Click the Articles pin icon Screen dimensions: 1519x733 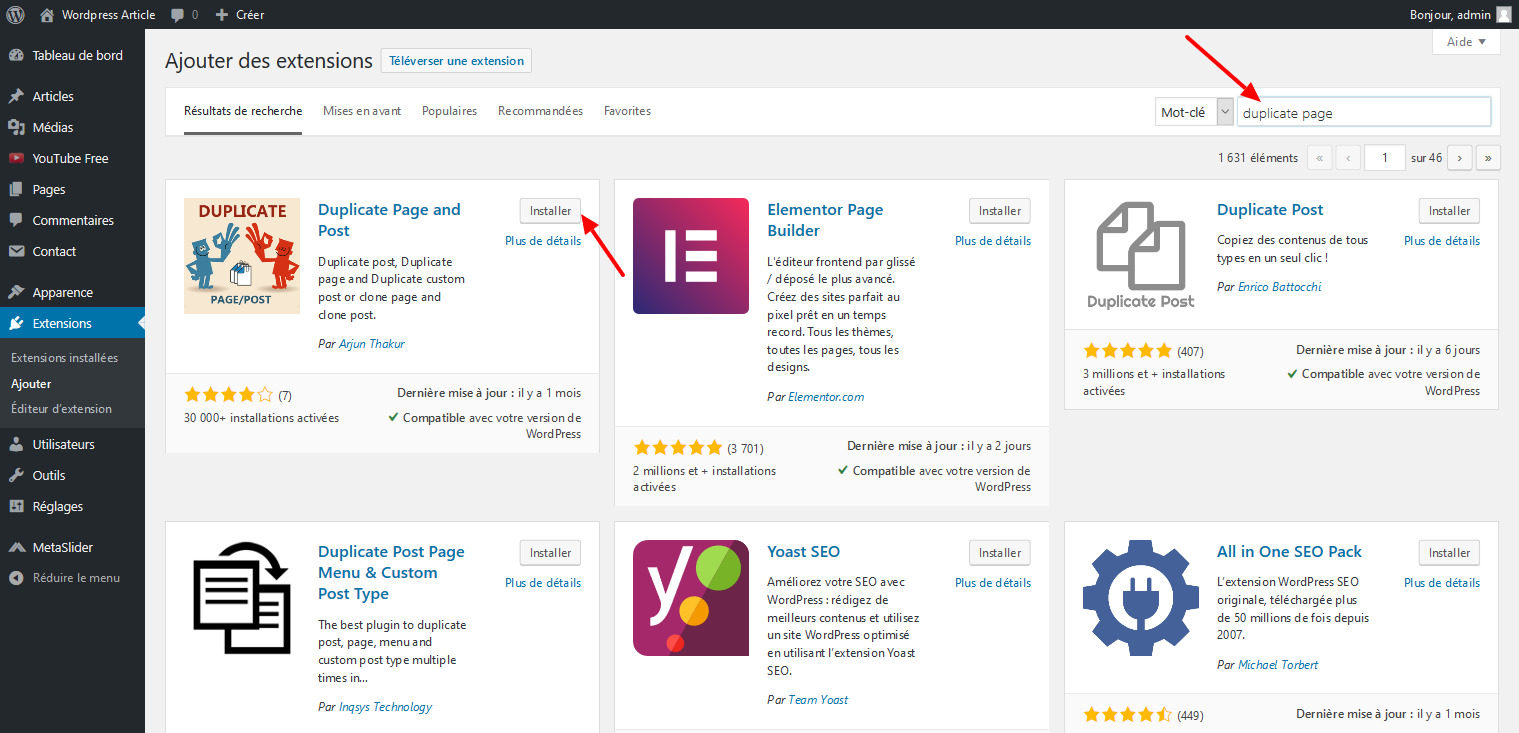click(x=16, y=96)
